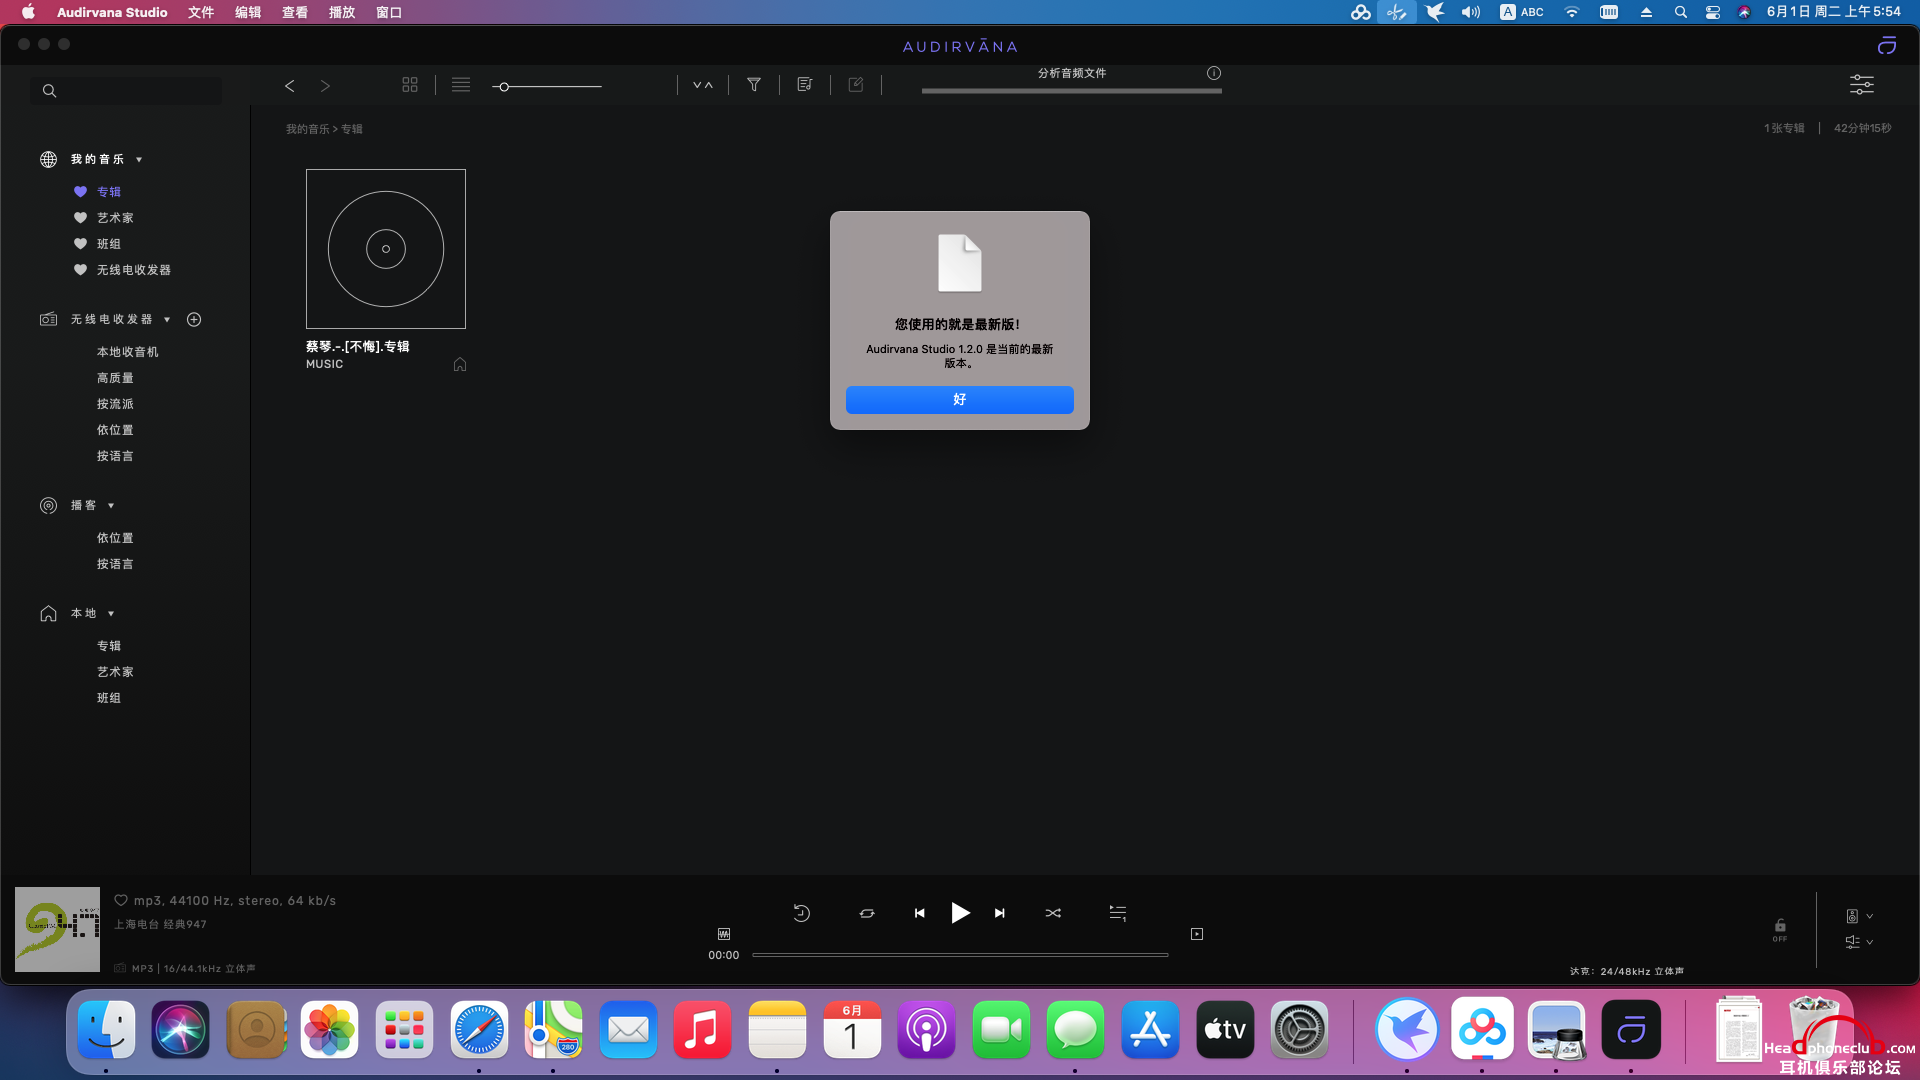The height and width of the screenshot is (1080, 1920).
Task: Click the audio analysis progress bar
Action: click(x=1072, y=91)
